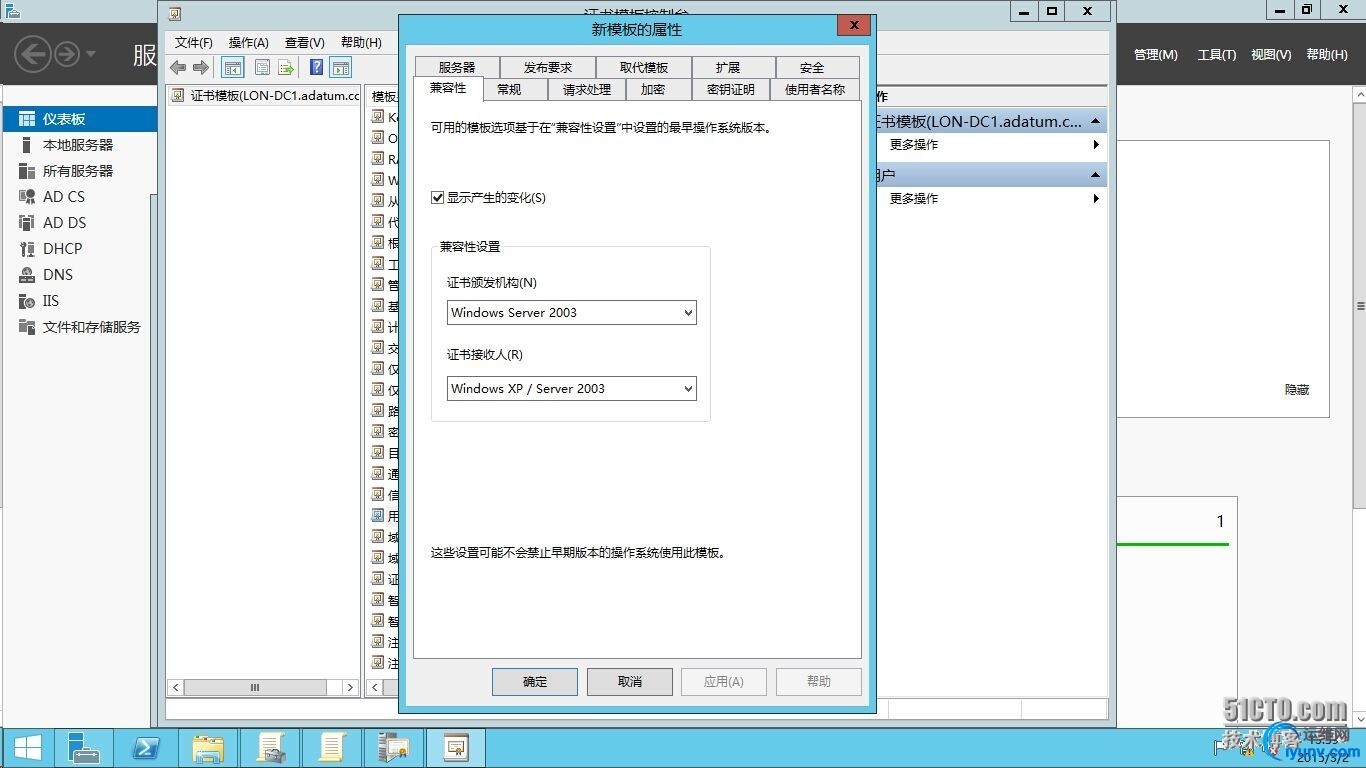Select 本地服务器 in the Server Manager sidebar
This screenshot has height=768, width=1366.
78,145
